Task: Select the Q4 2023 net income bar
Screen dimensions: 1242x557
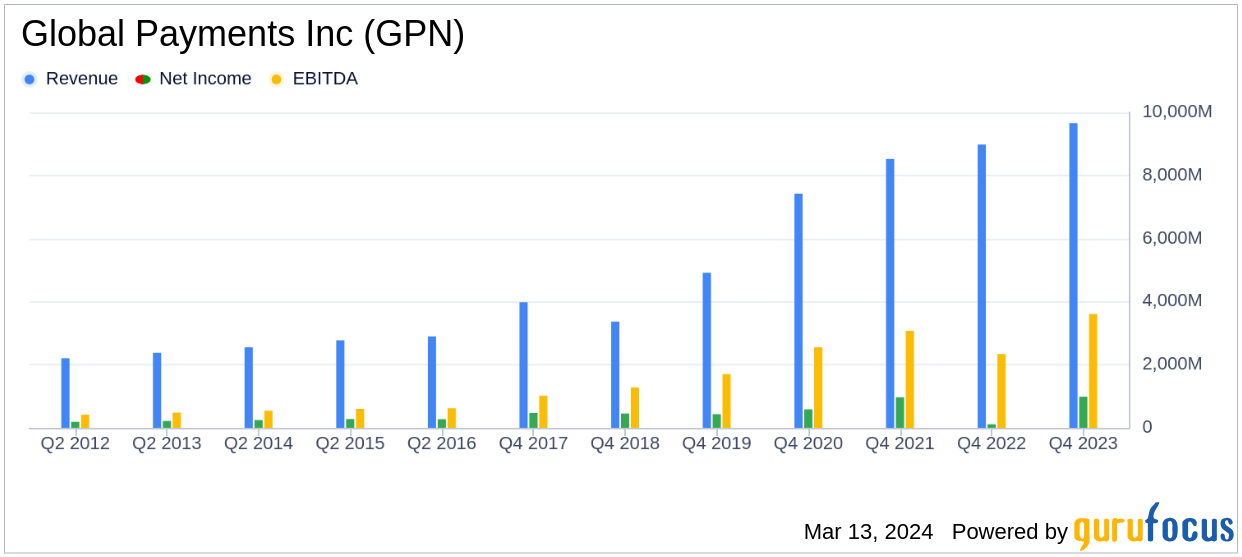Action: point(1083,412)
